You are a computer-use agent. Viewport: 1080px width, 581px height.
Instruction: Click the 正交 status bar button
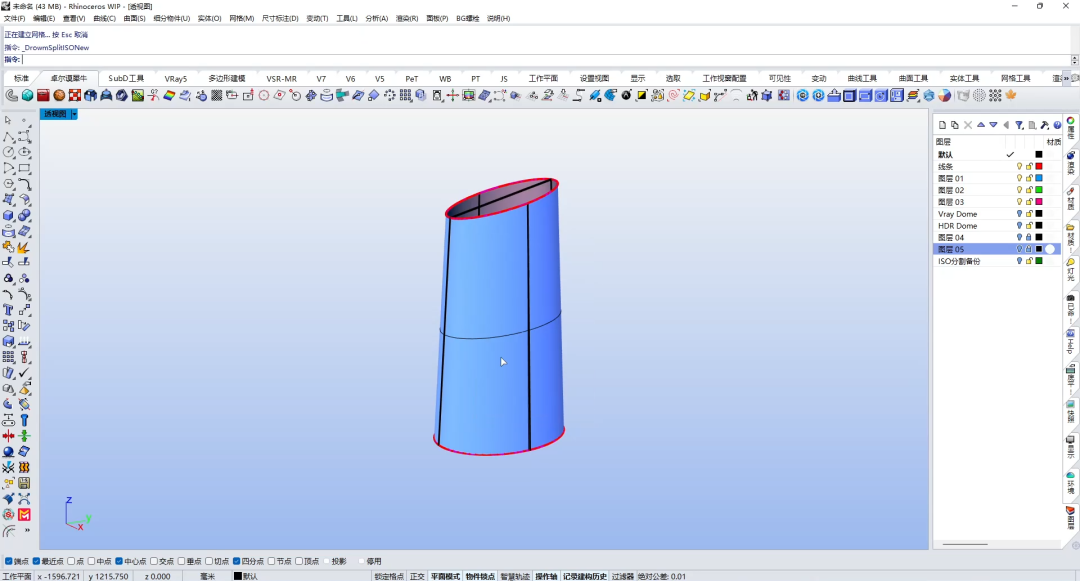[x=417, y=576]
